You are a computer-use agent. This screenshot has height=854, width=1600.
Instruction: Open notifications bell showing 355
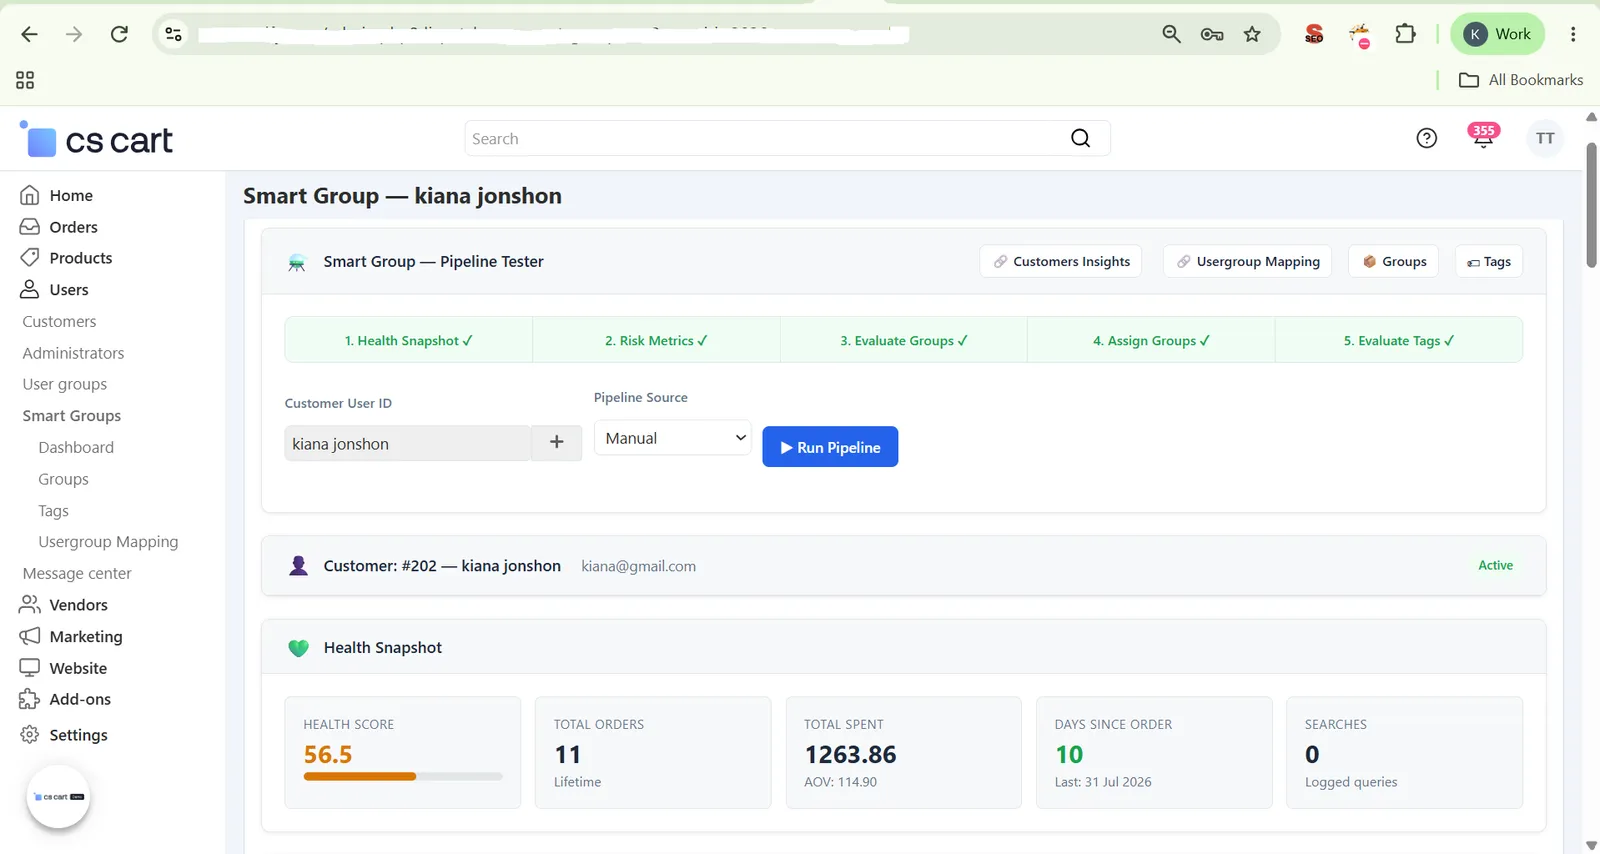(x=1483, y=136)
